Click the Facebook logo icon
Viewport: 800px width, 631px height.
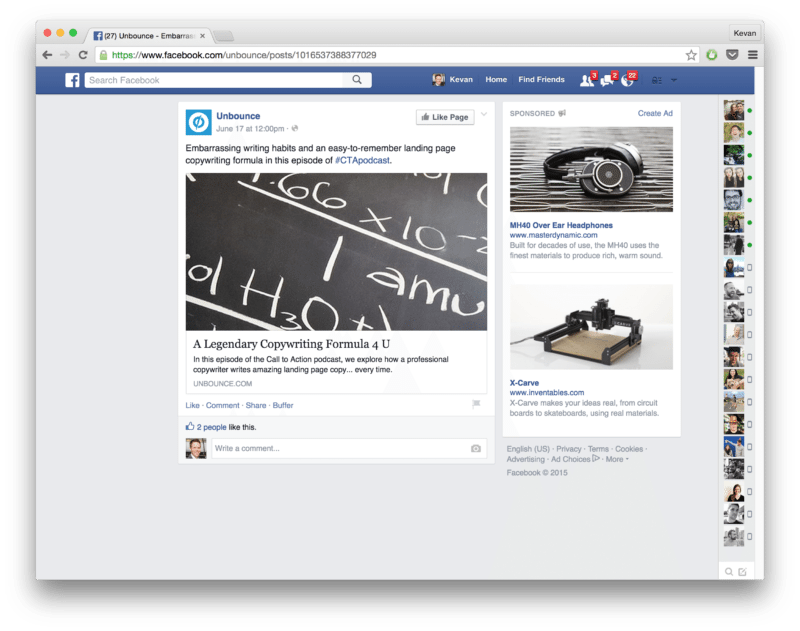[72, 80]
